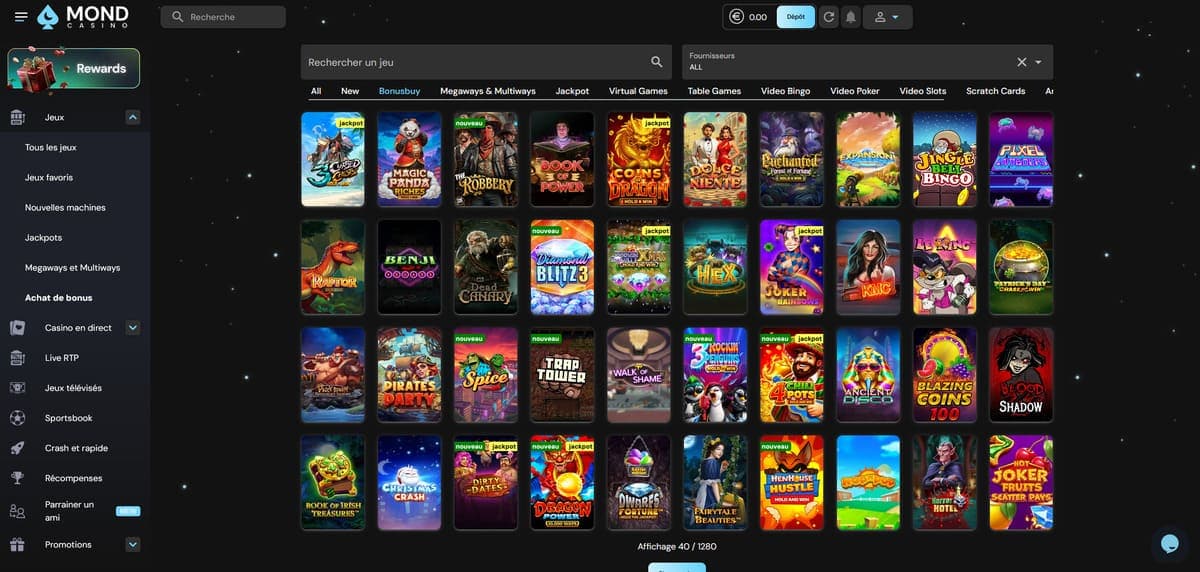Image resolution: width=1200 pixels, height=572 pixels.
Task: Open the Christmas Crash game
Action: click(x=409, y=482)
